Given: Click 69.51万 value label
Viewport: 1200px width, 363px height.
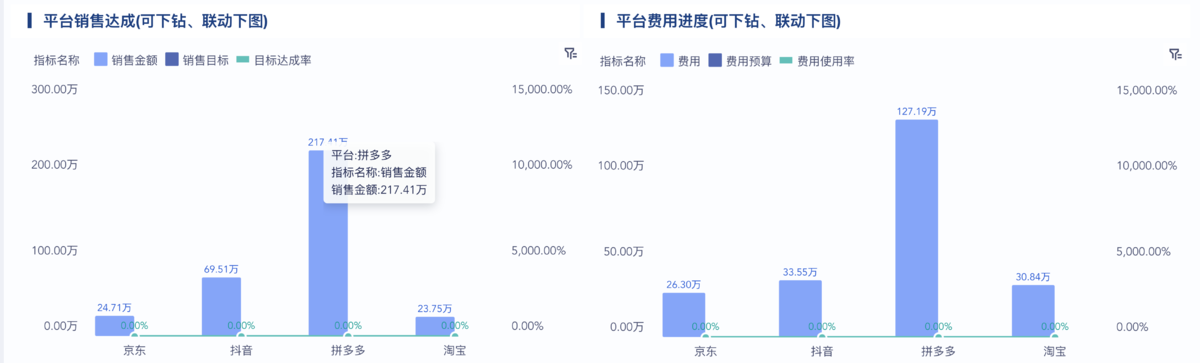Looking at the screenshot, I should point(221,268).
